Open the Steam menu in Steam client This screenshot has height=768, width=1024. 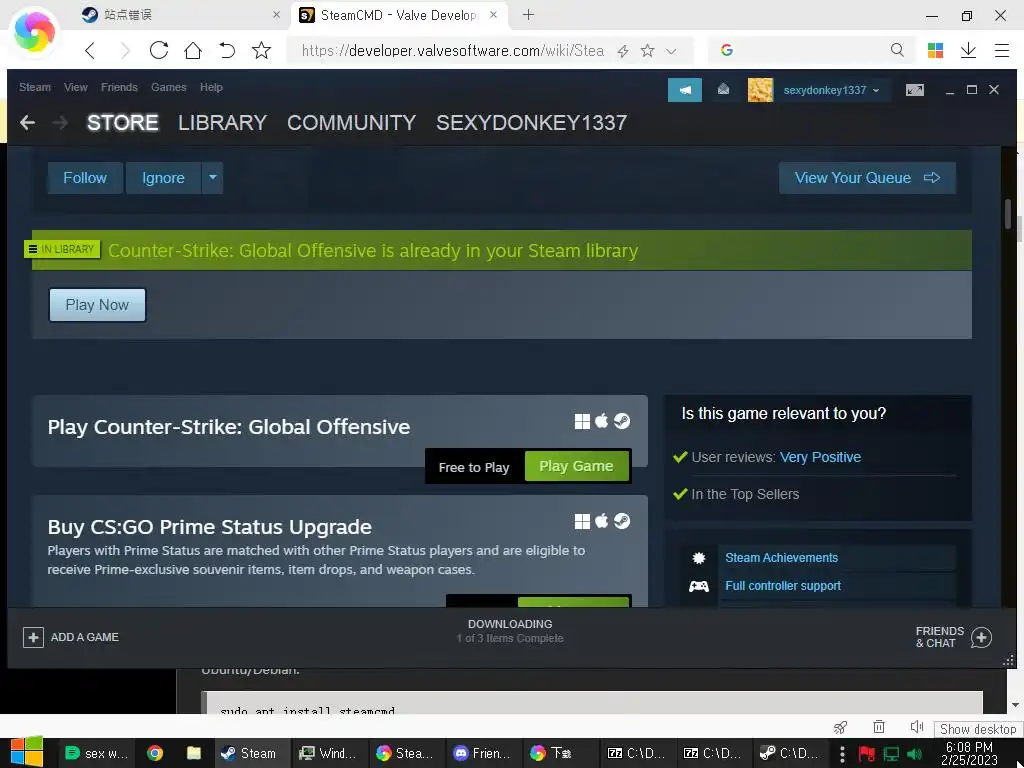point(35,87)
